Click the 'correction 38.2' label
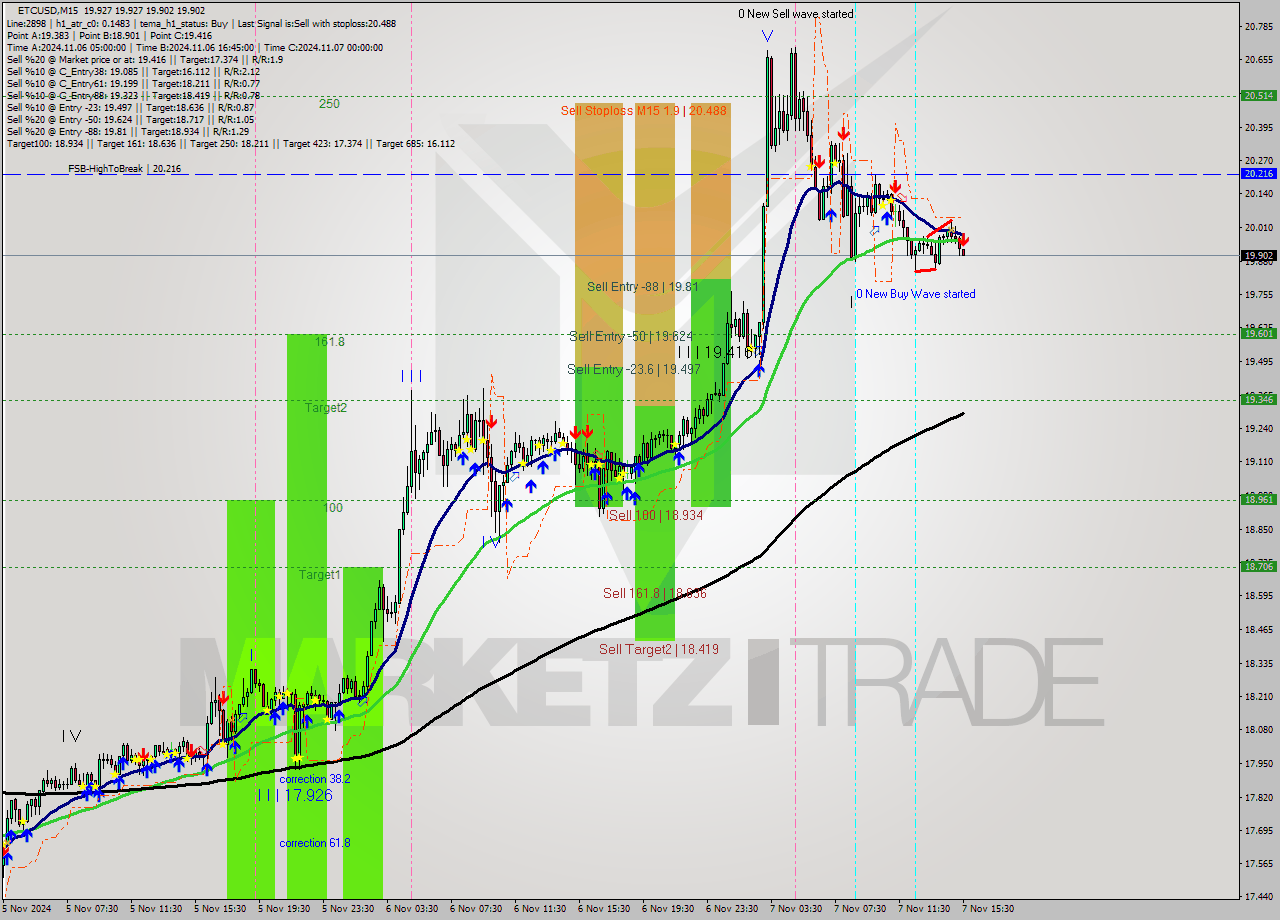Viewport: 1280px width, 920px height. point(314,779)
